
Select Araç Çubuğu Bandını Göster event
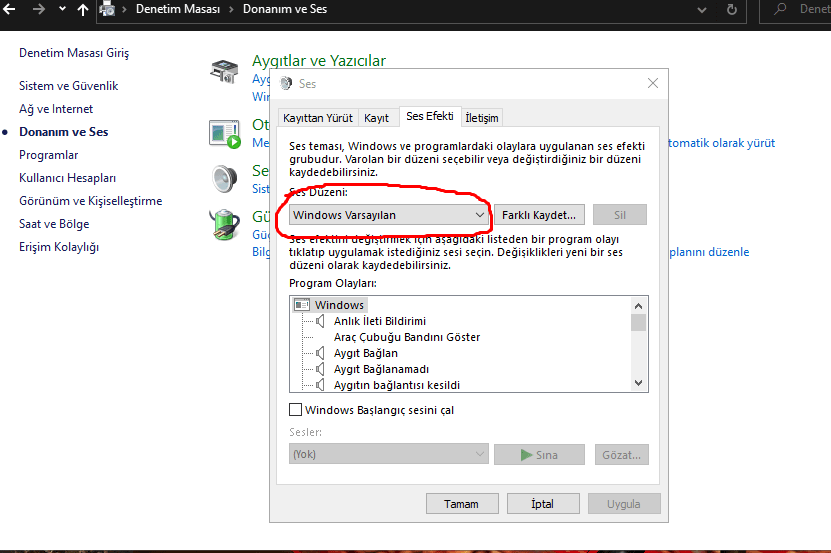coord(406,337)
